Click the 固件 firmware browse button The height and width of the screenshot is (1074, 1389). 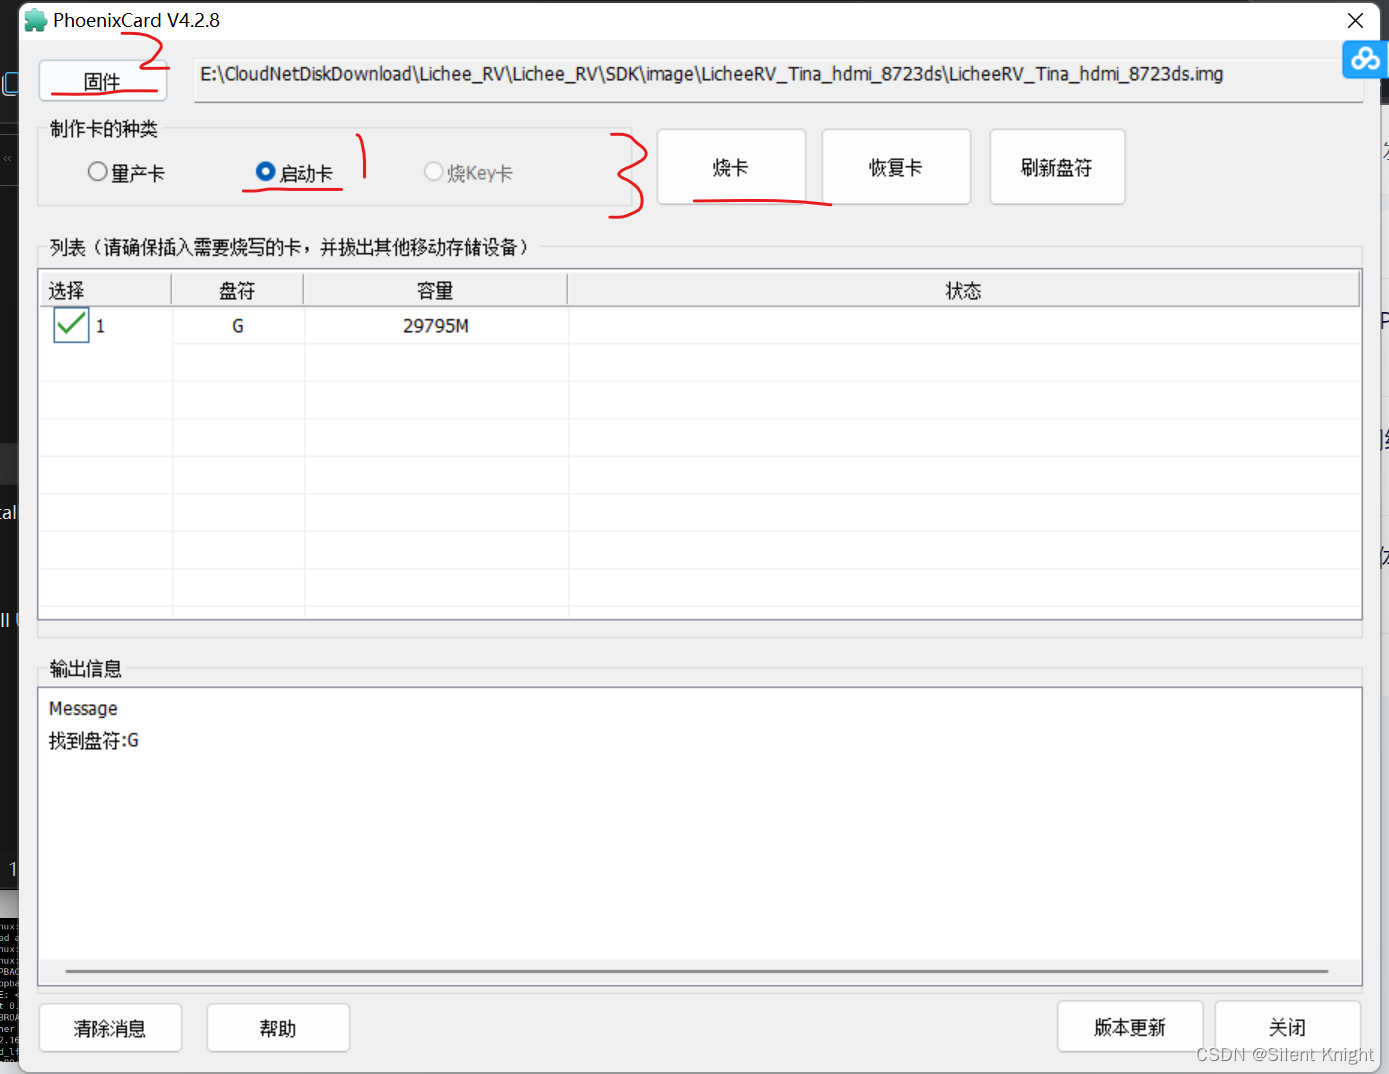click(103, 81)
